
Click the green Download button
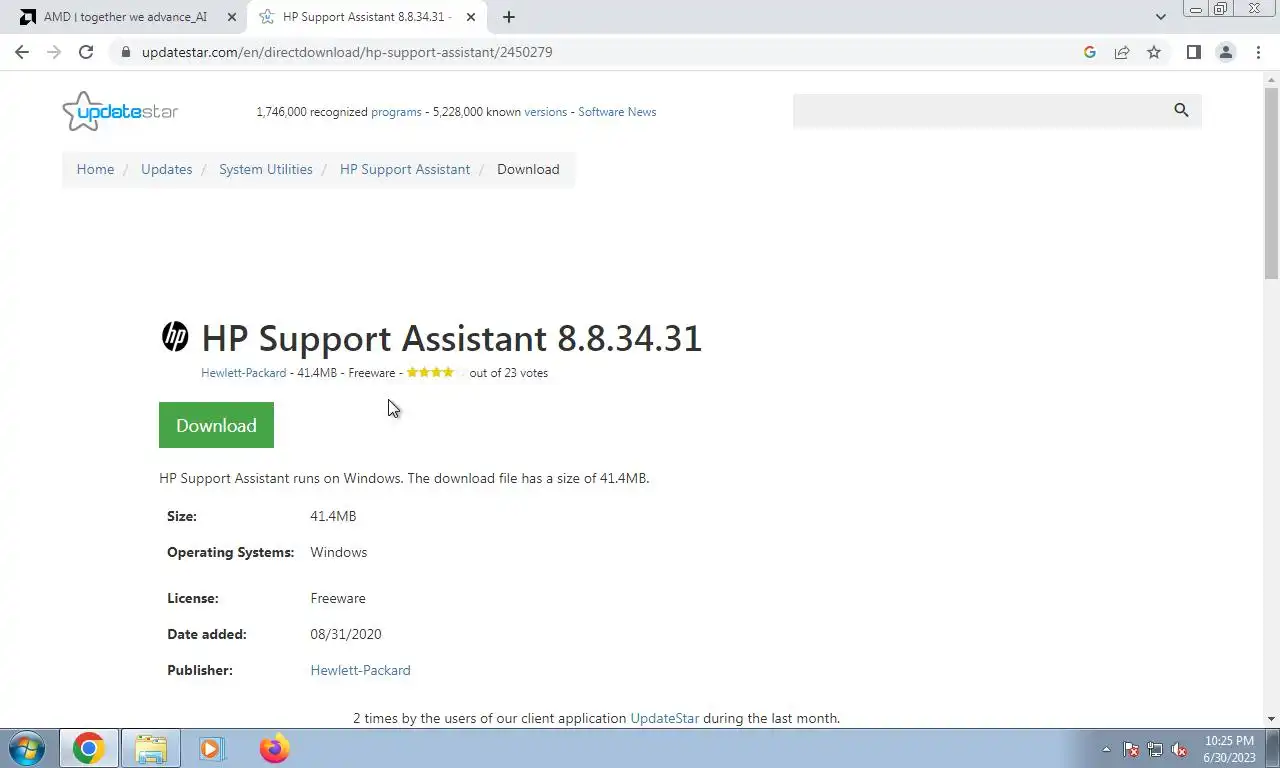(x=216, y=425)
